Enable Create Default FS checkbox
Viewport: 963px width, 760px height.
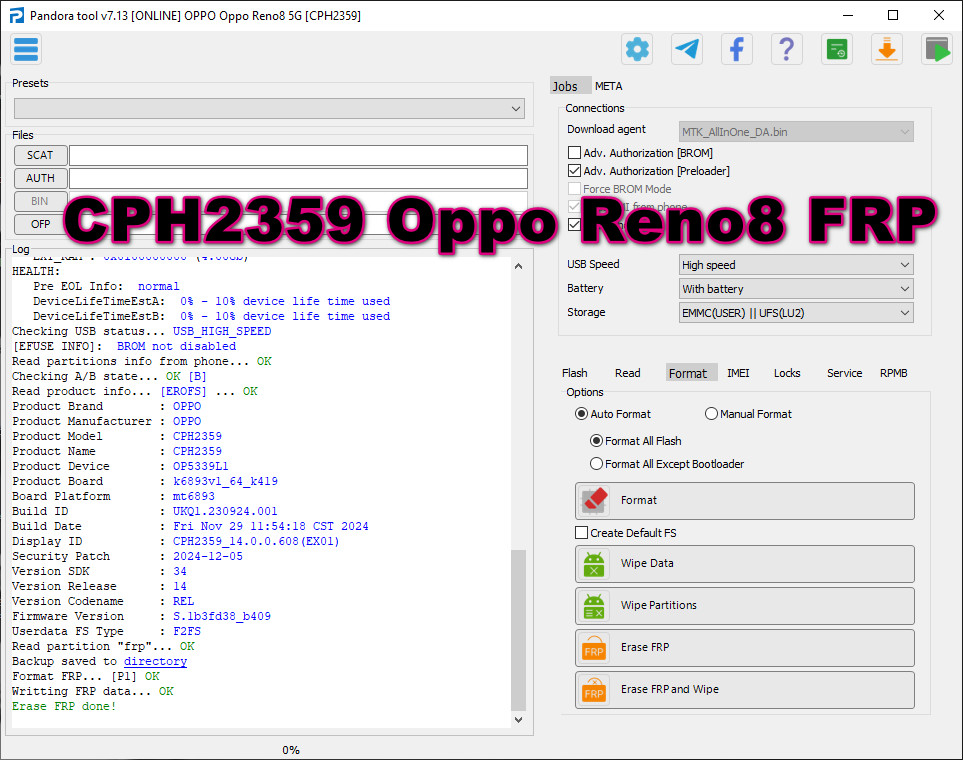pyautogui.click(x=582, y=533)
